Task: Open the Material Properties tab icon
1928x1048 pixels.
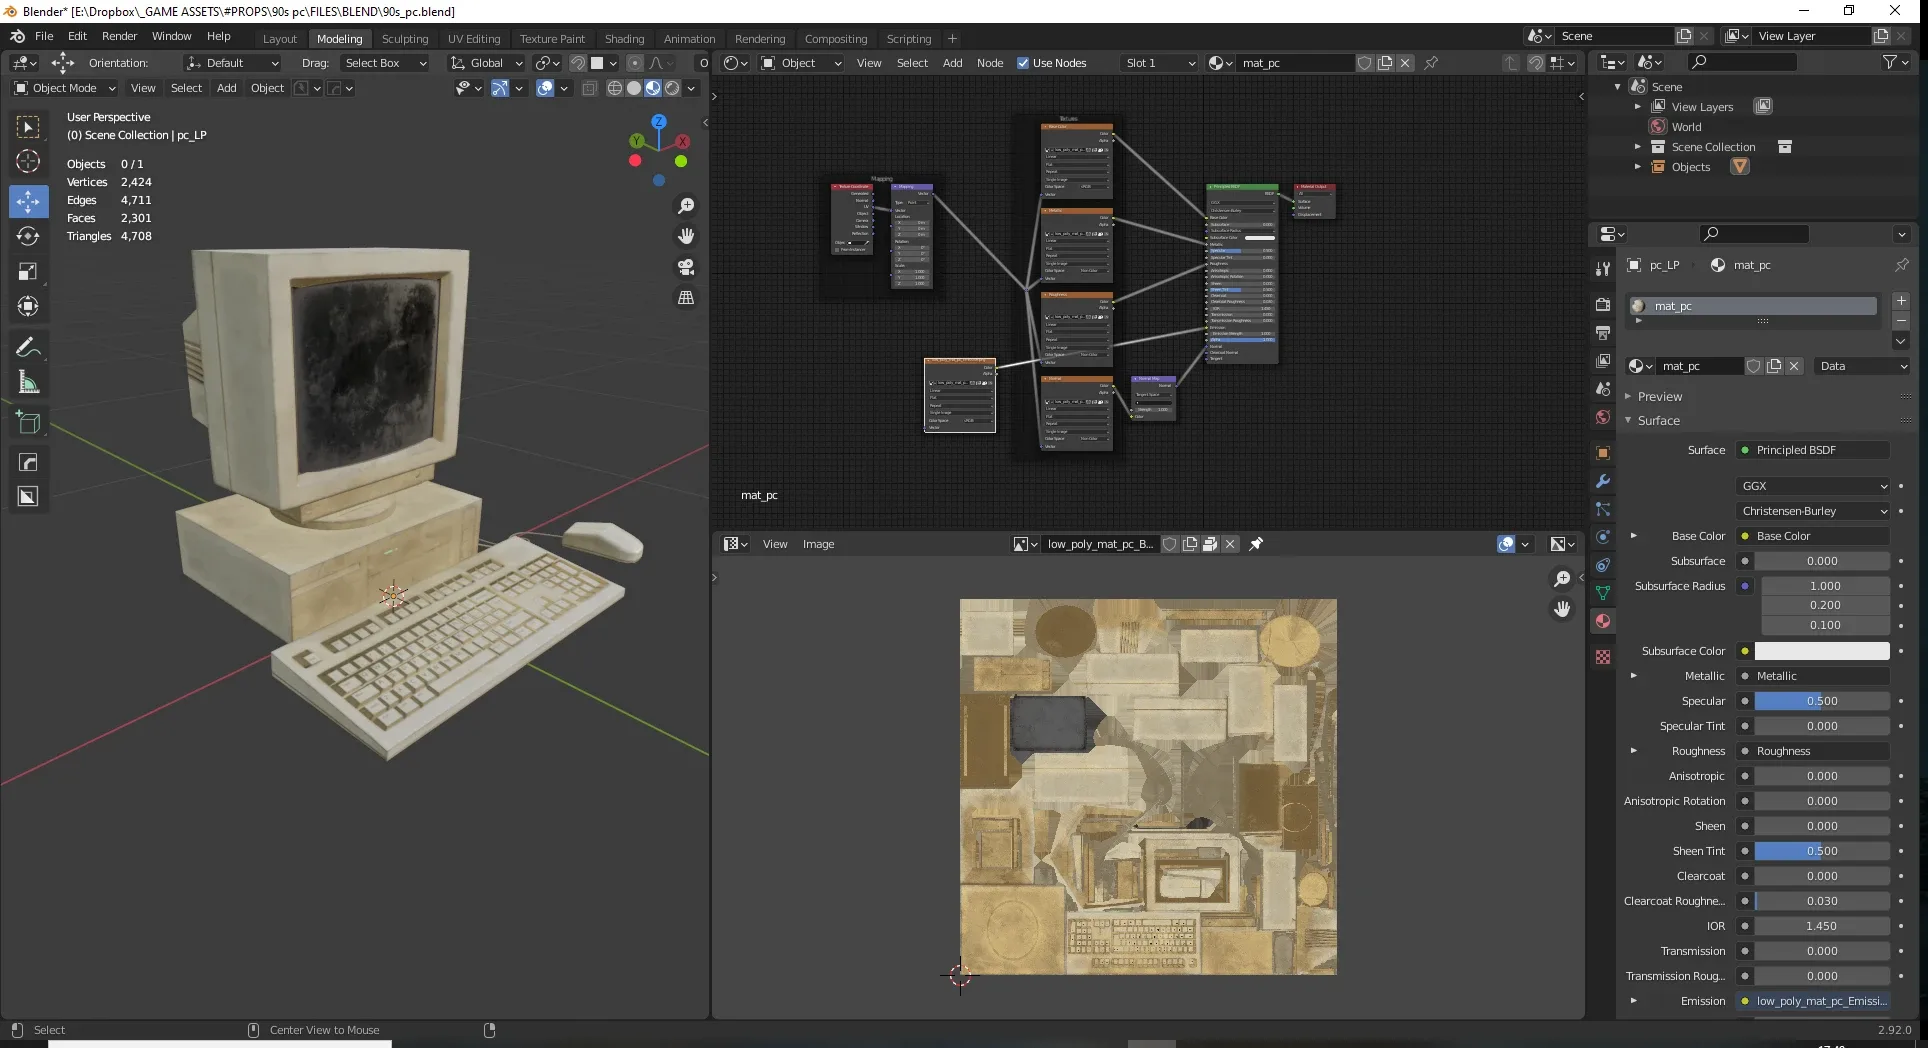Action: (x=1603, y=621)
